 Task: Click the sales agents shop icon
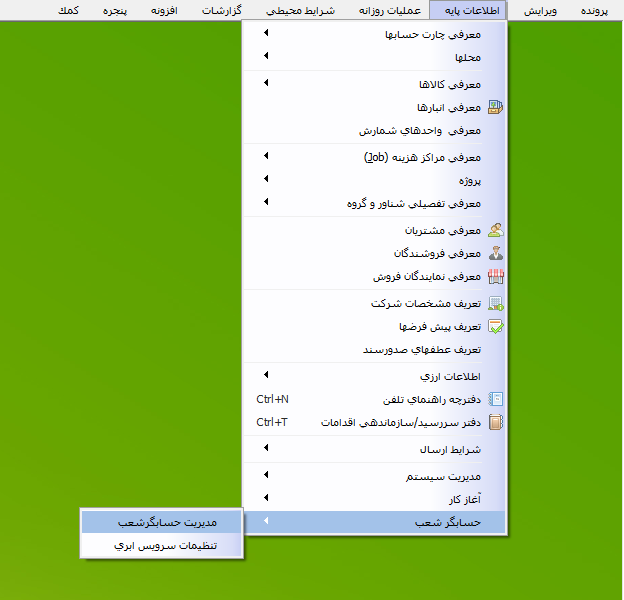tap(495, 276)
